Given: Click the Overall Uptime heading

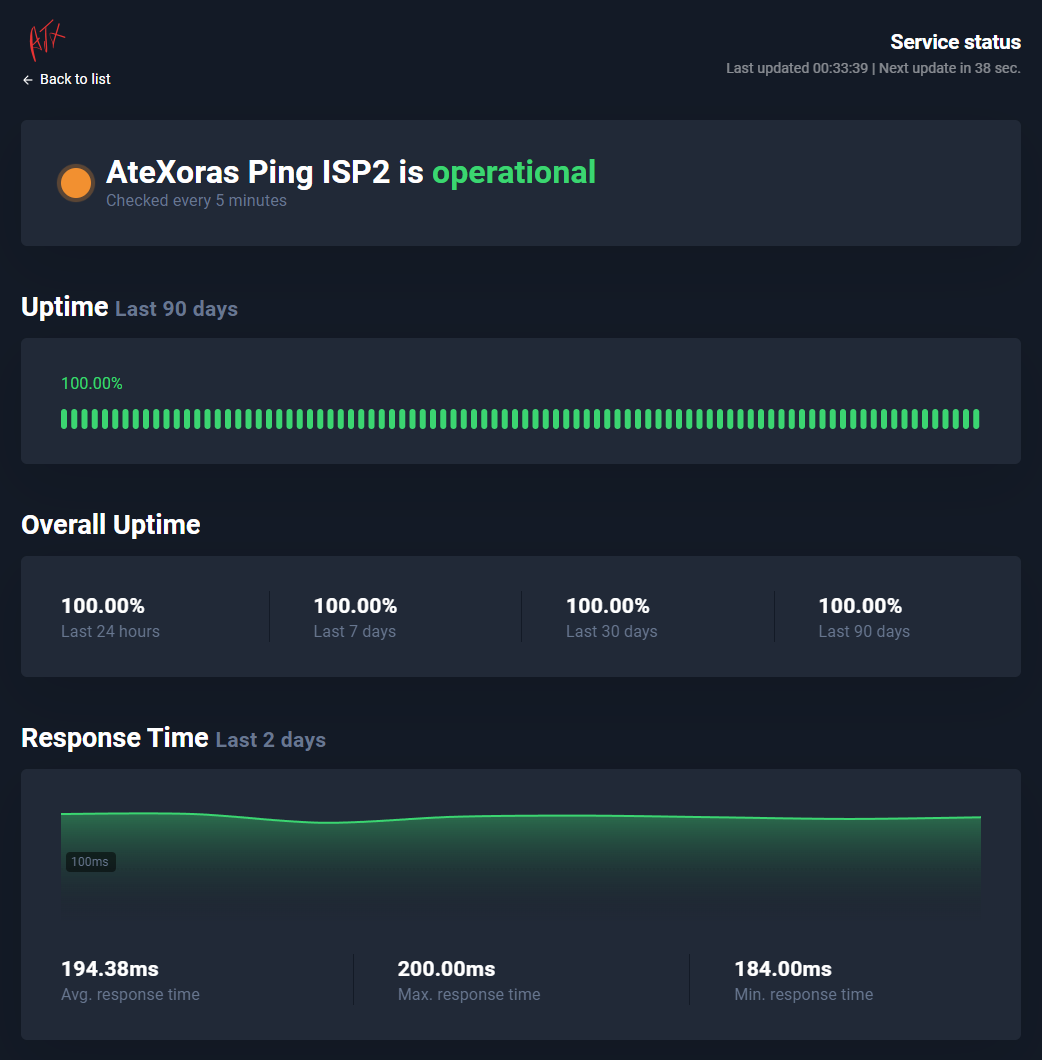Looking at the screenshot, I should [111, 525].
